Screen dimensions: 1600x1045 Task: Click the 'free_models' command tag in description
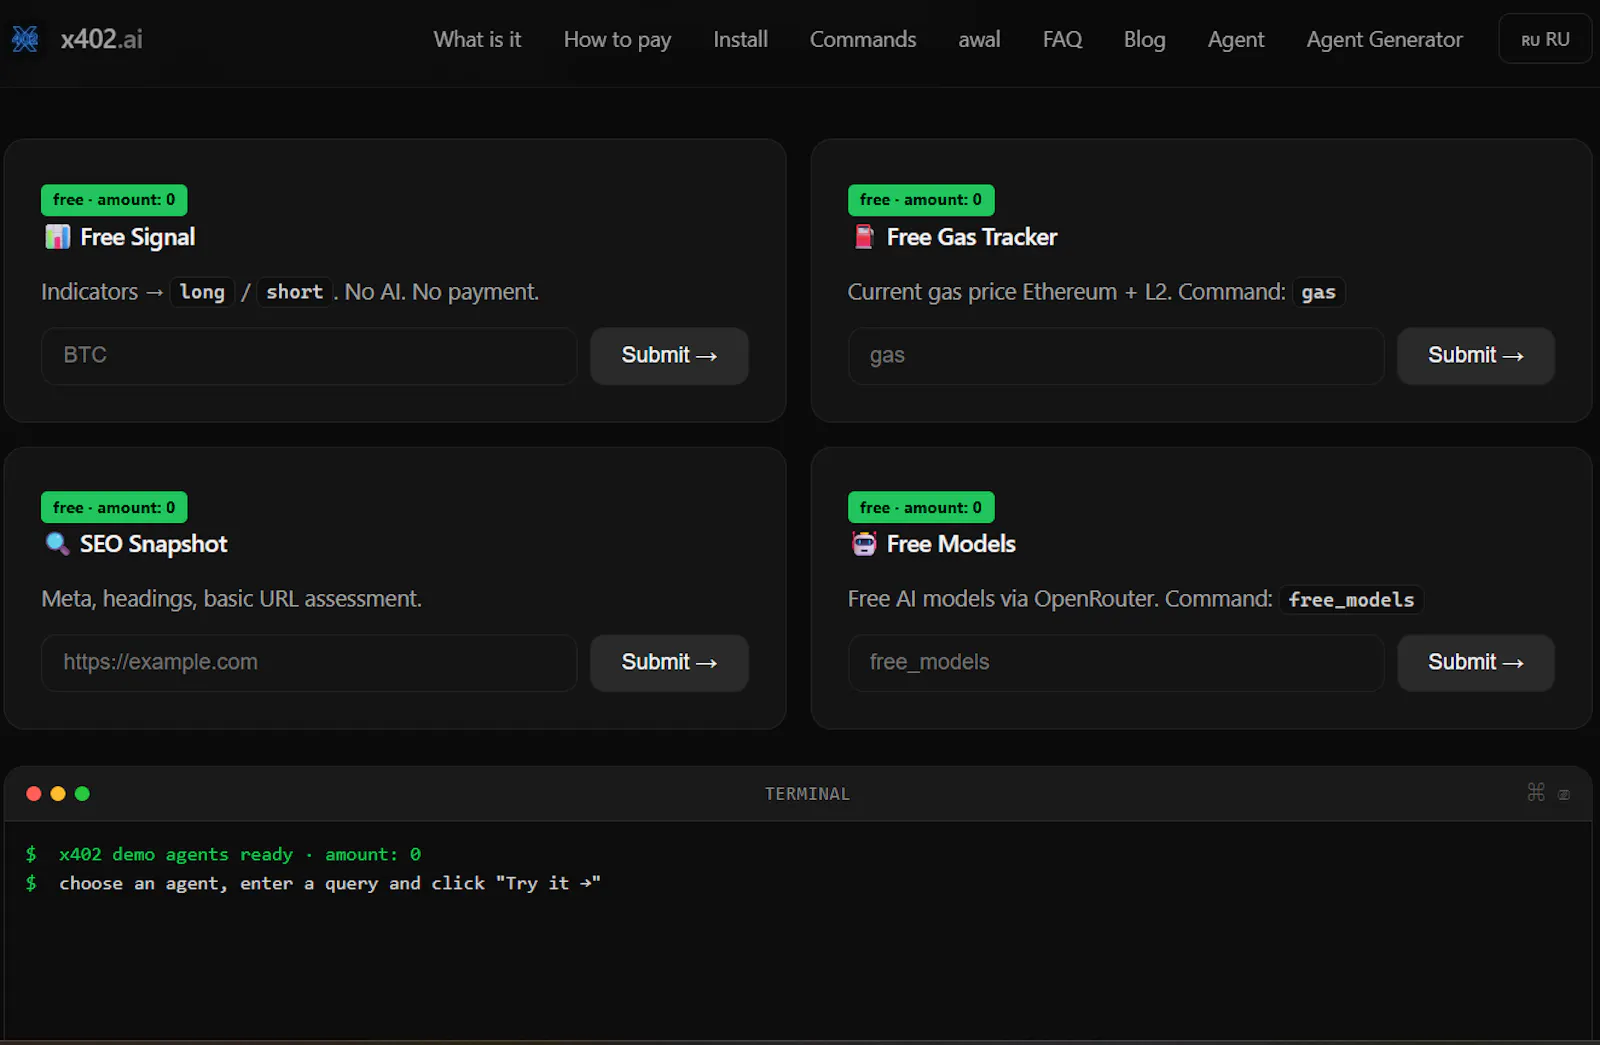point(1351,600)
